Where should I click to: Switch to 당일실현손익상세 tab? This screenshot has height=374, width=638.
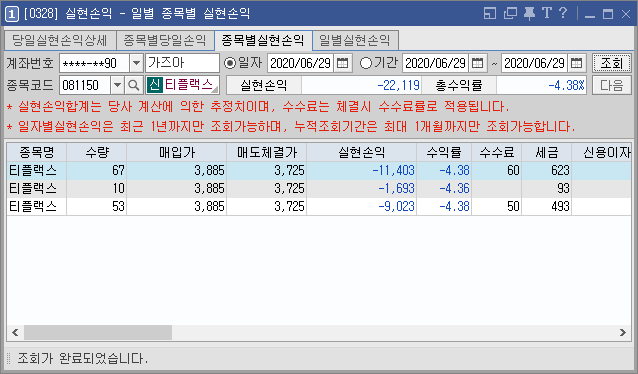pyautogui.click(x=60, y=40)
